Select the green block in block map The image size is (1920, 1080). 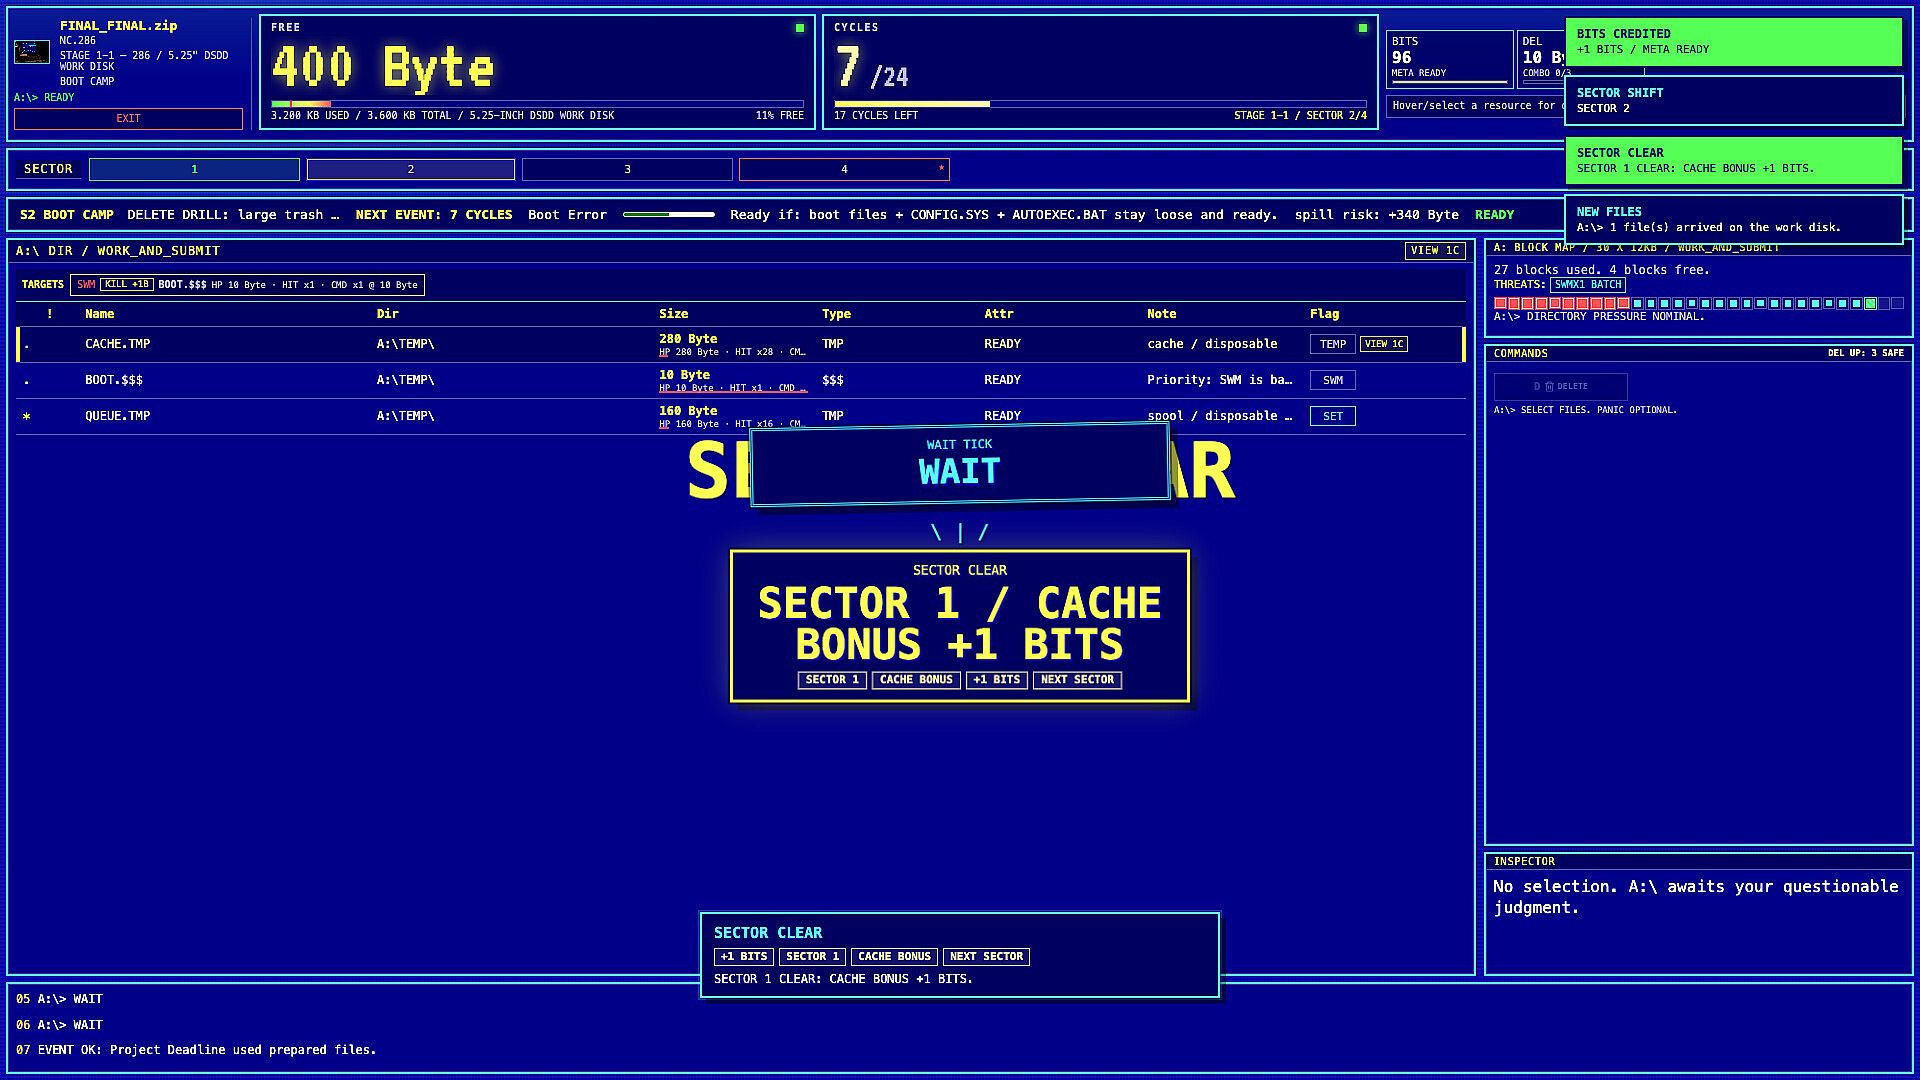(x=1870, y=303)
